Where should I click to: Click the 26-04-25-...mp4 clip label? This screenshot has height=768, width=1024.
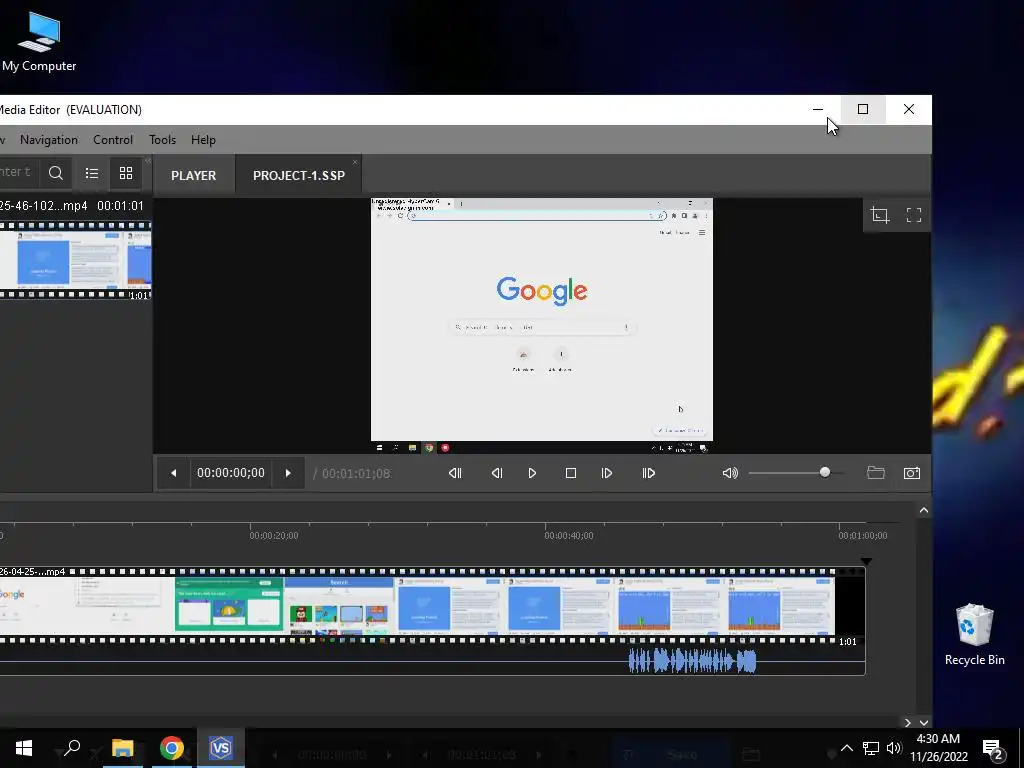coord(33,571)
